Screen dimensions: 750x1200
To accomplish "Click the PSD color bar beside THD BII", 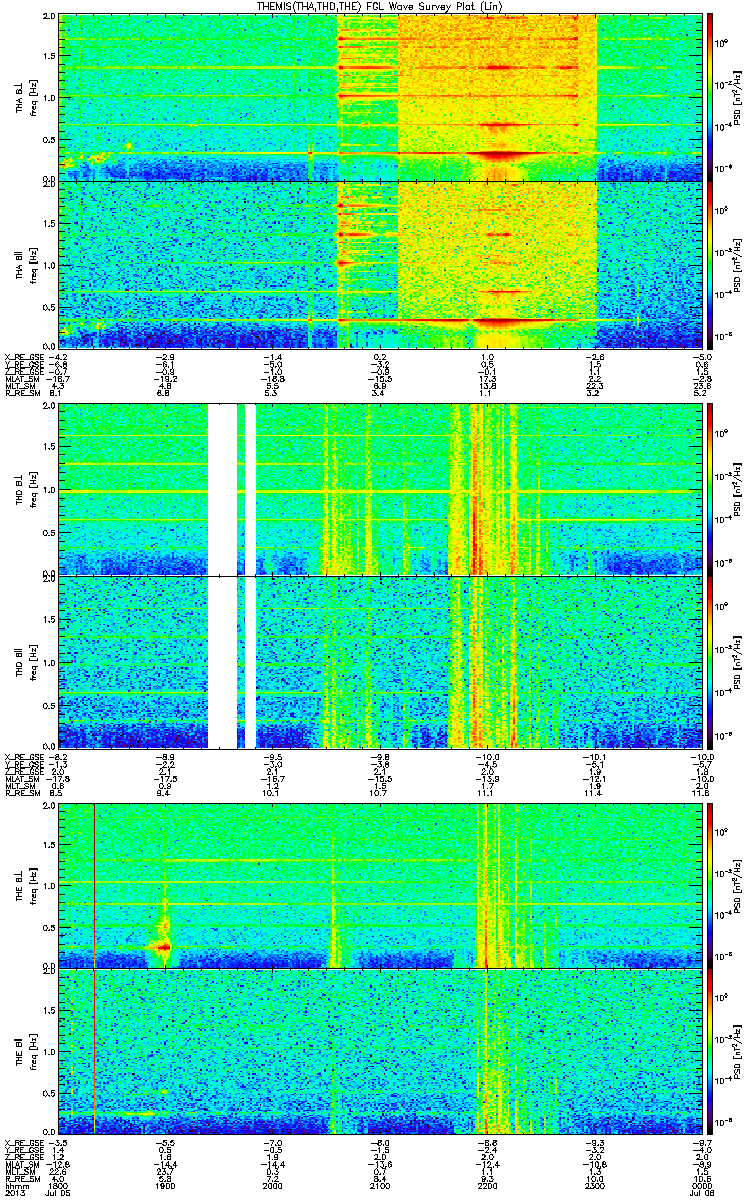I will point(711,662).
